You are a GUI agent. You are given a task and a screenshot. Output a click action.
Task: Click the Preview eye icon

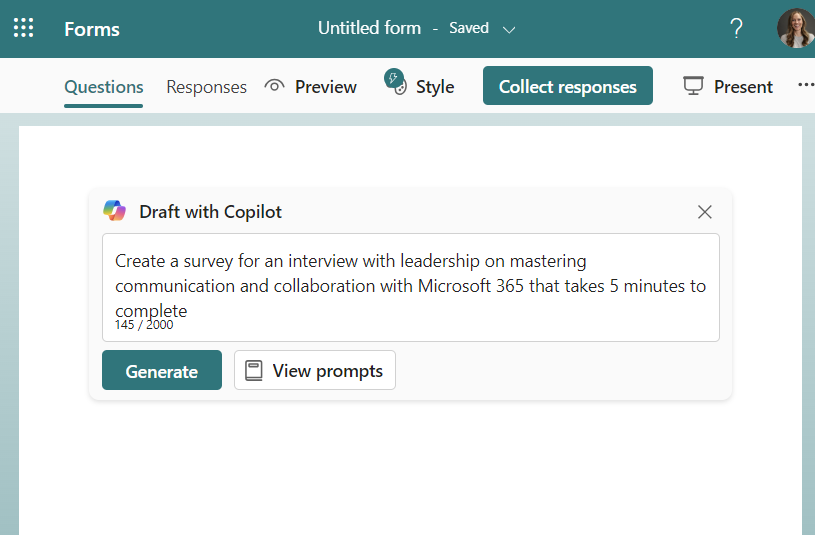(274, 86)
